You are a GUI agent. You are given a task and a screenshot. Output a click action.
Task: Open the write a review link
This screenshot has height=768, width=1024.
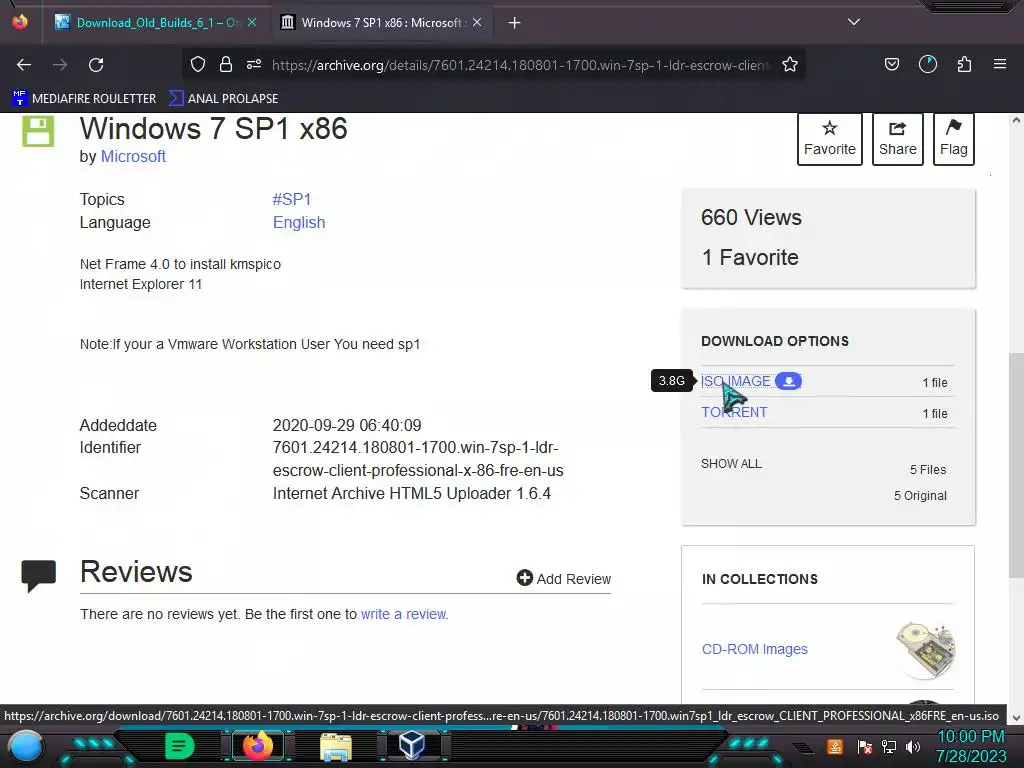coord(404,614)
